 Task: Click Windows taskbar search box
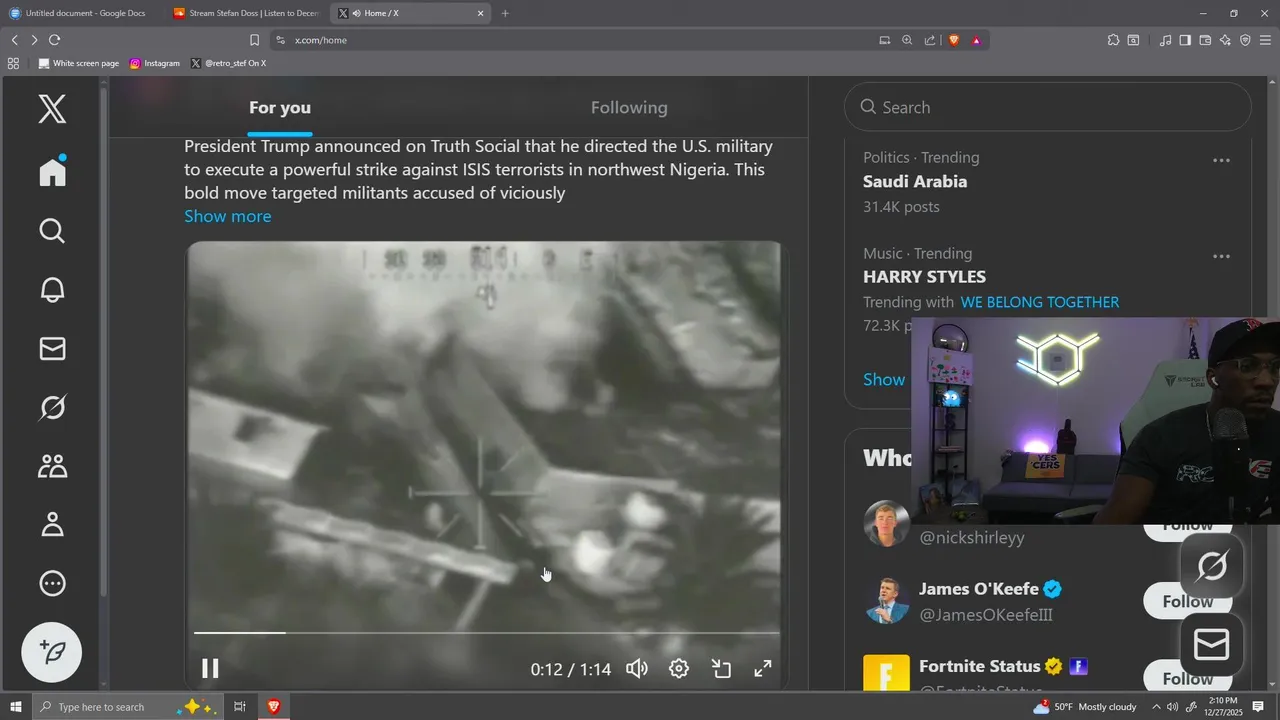click(127, 707)
